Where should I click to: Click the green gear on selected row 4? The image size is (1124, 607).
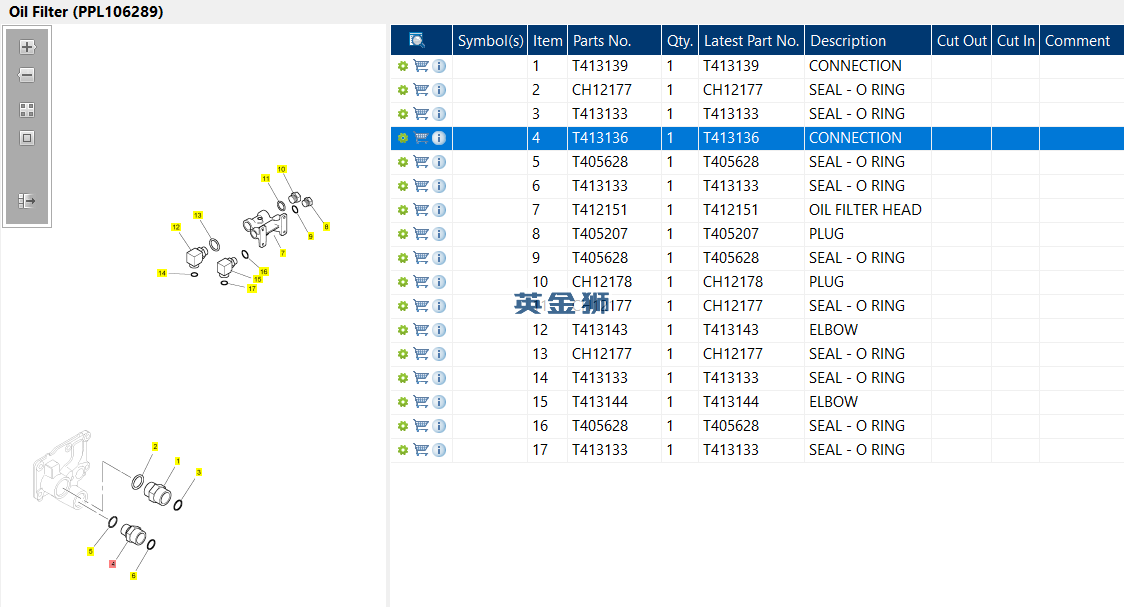(403, 138)
